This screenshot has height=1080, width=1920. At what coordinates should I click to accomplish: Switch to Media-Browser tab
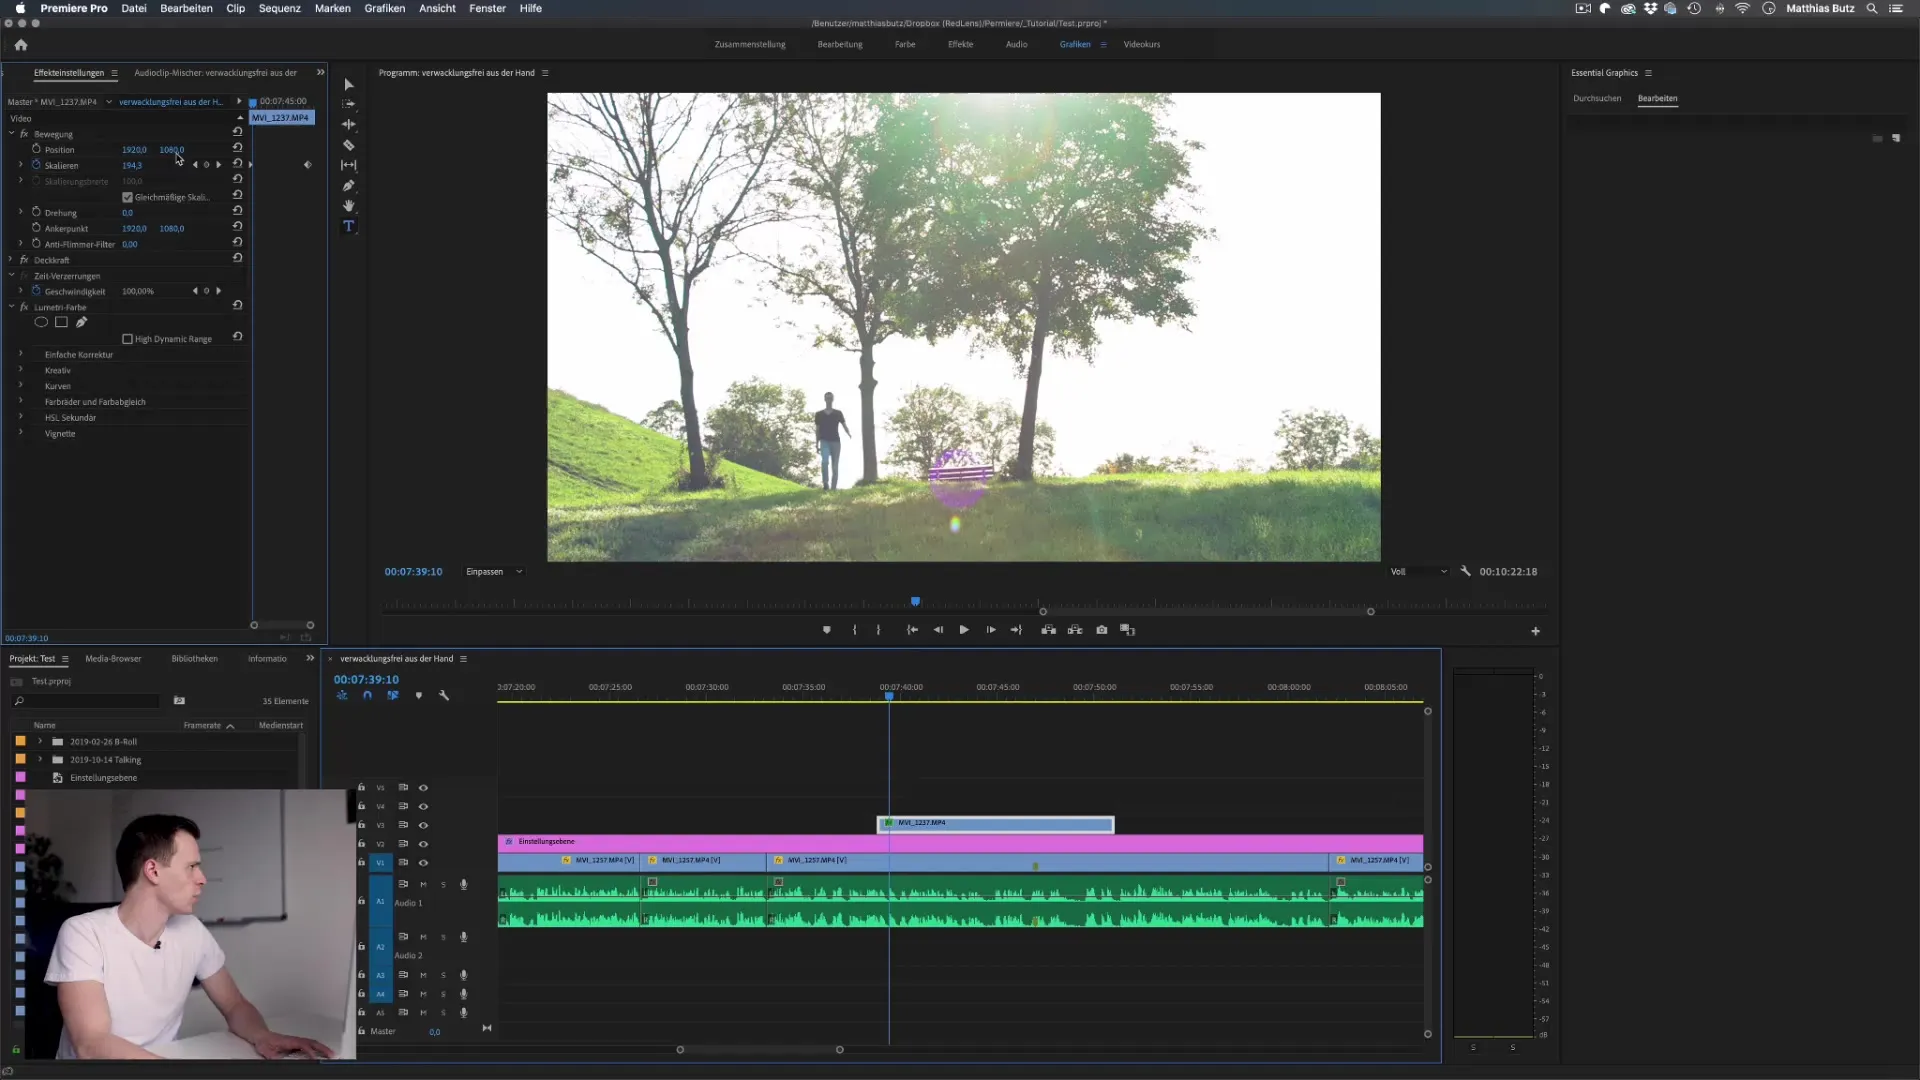(x=113, y=659)
